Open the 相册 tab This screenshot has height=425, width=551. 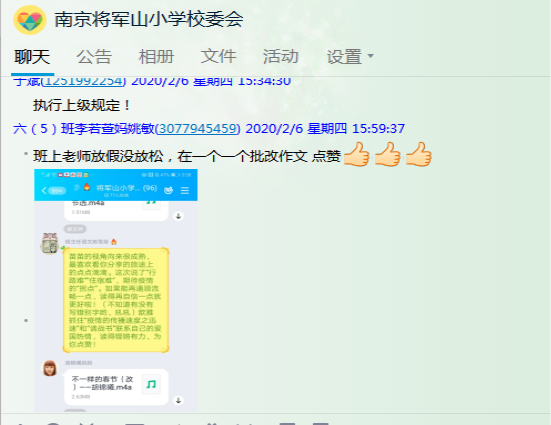156,57
